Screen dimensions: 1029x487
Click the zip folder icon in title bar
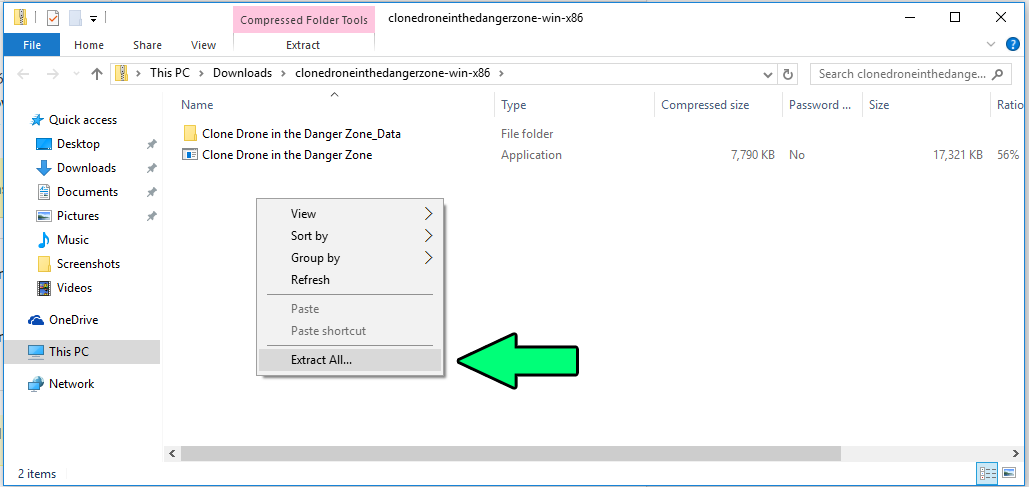point(20,18)
